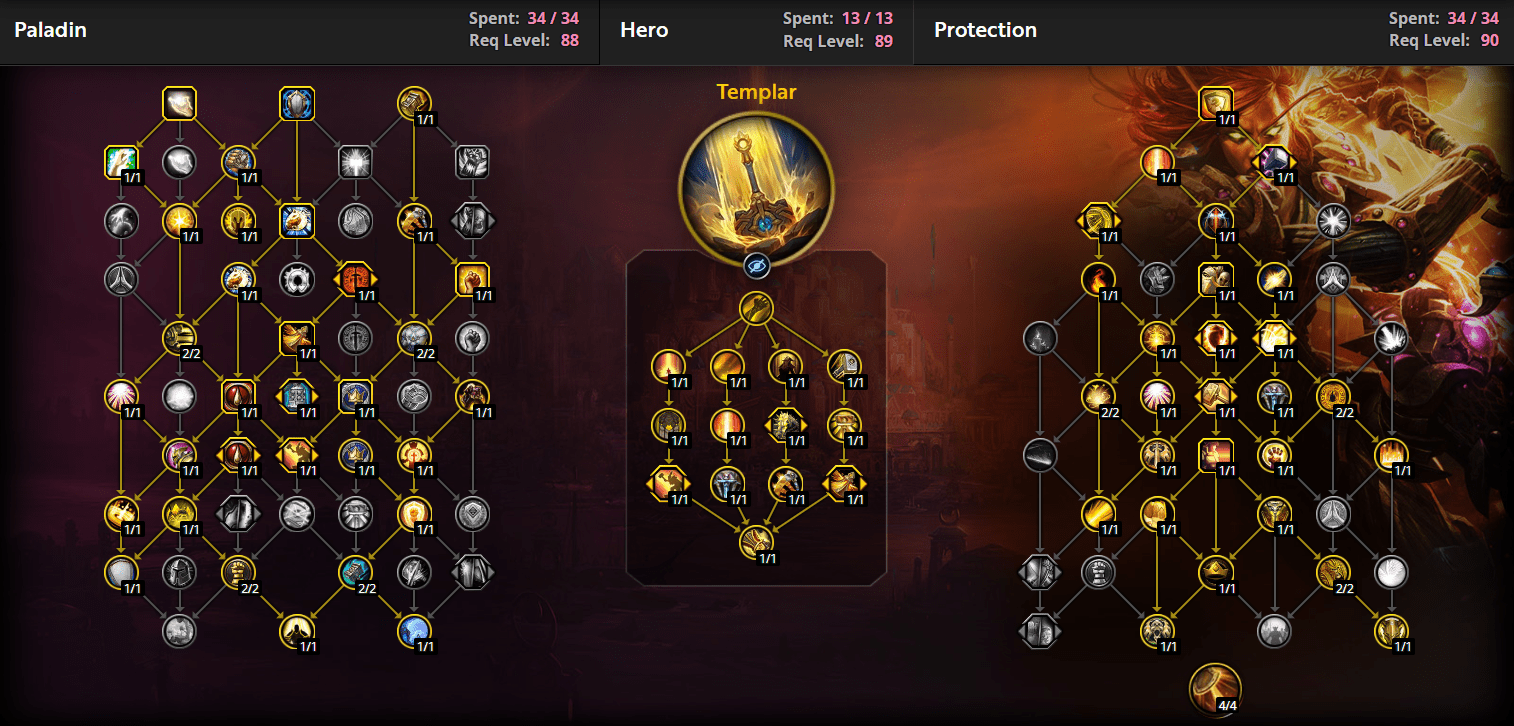Click the topmost shield node in Protection tree
The width and height of the screenshot is (1514, 726).
click(1215, 103)
